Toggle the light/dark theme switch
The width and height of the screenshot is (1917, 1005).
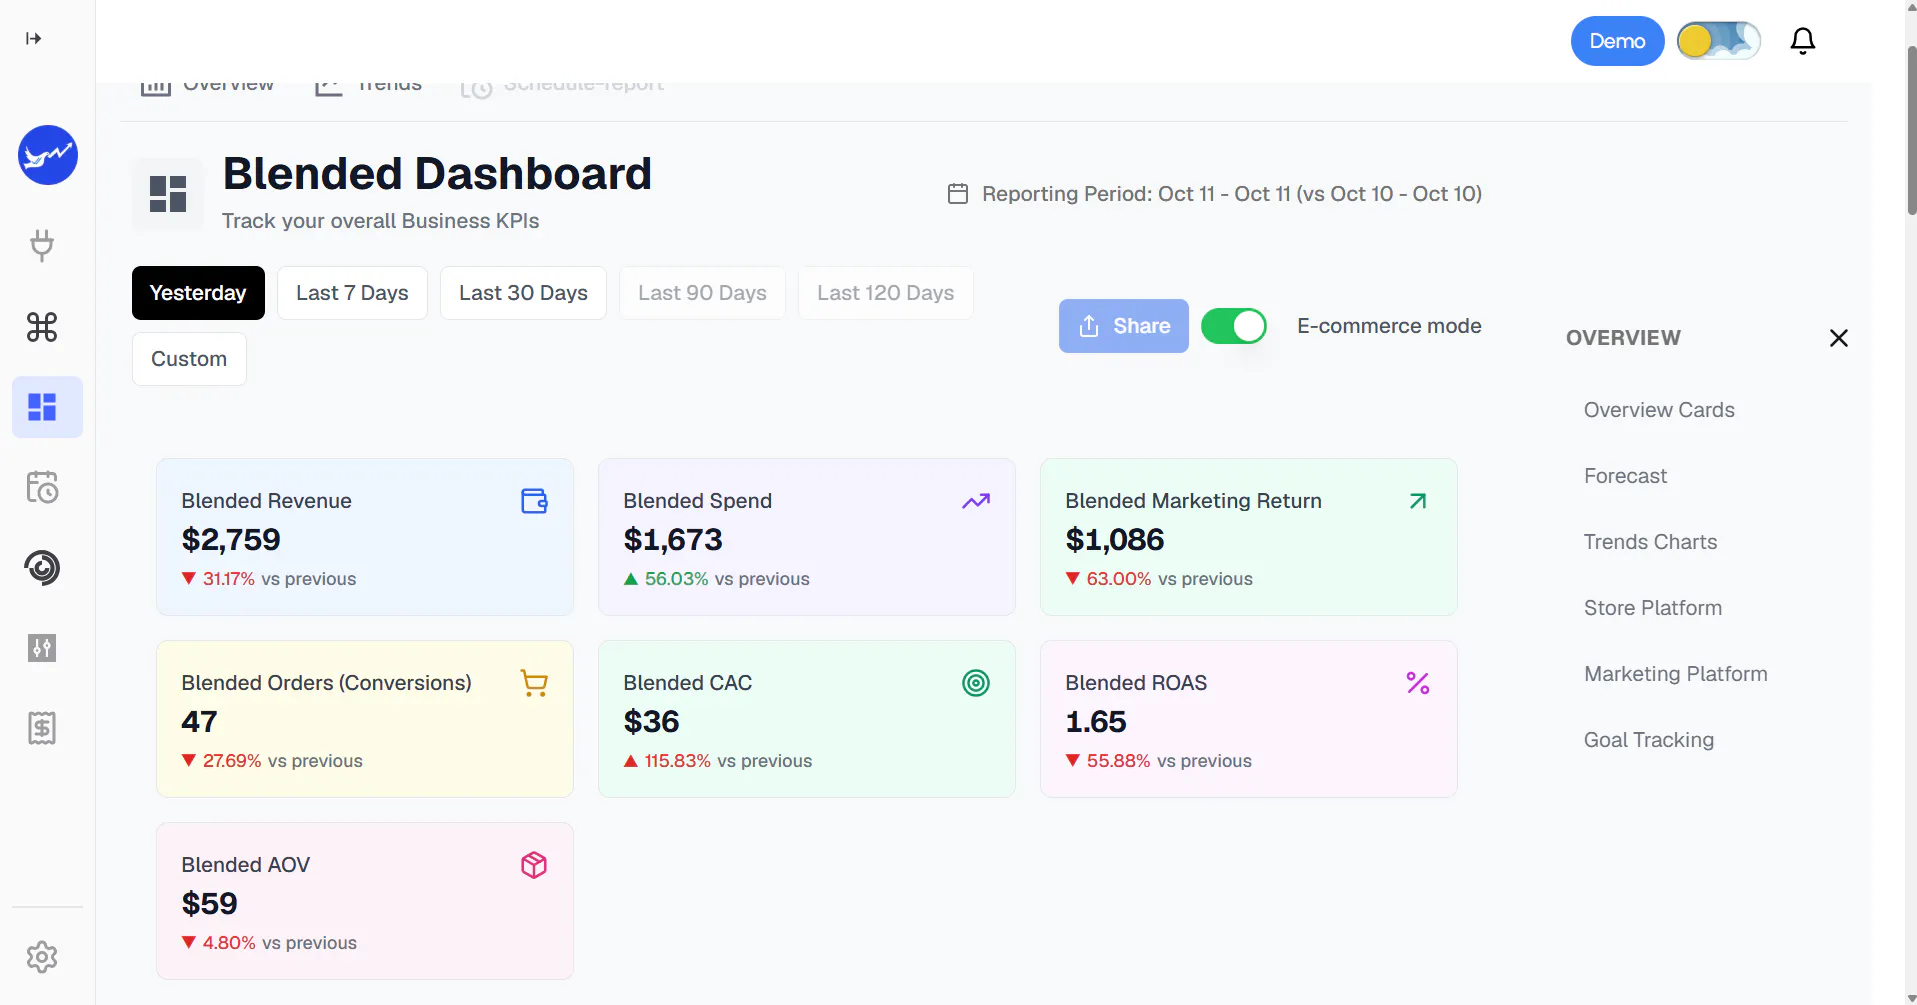pyautogui.click(x=1719, y=41)
